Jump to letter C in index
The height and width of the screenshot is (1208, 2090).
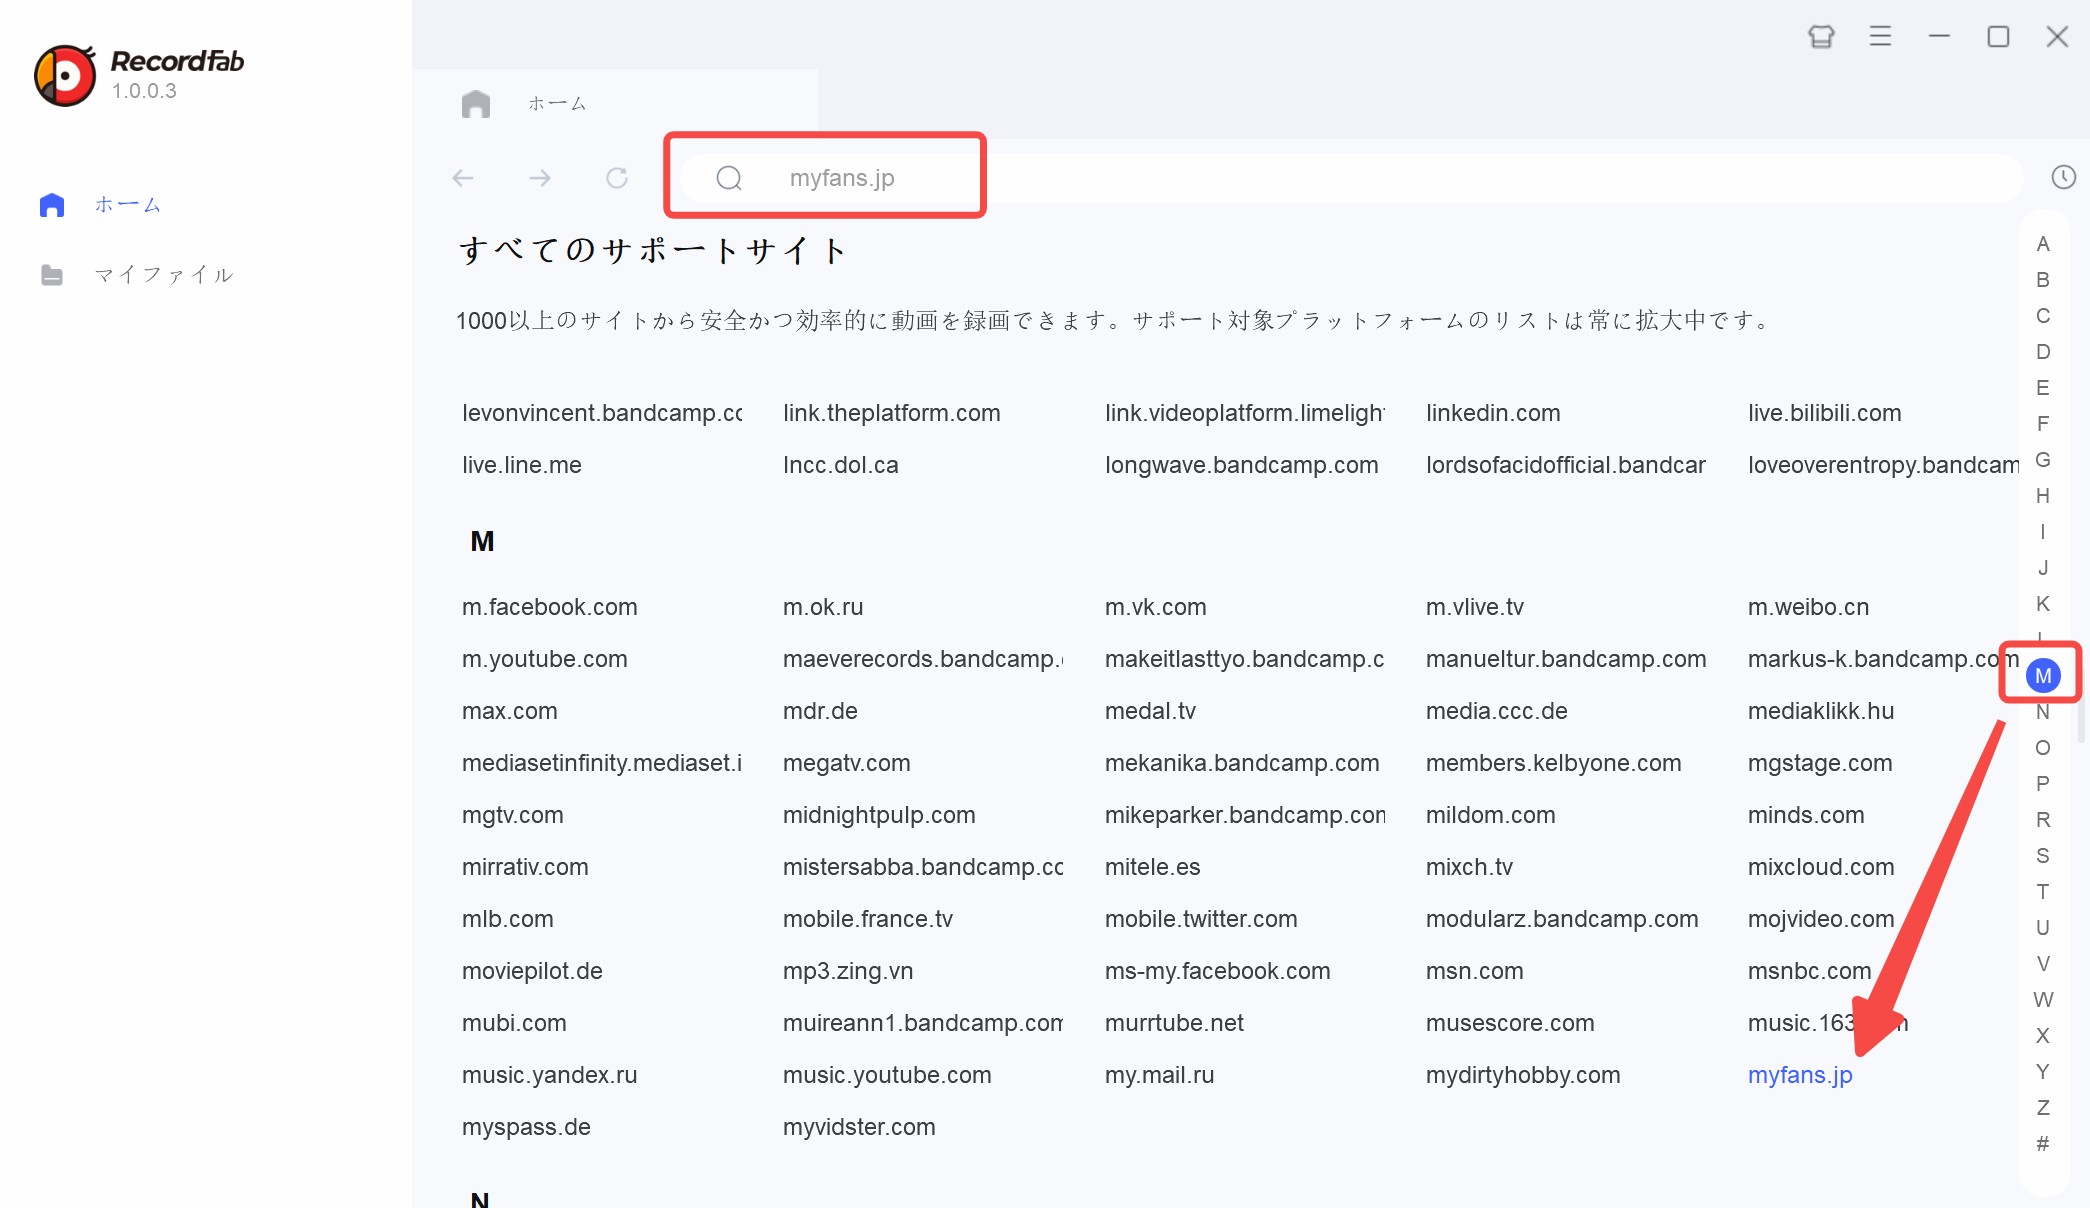2043,316
